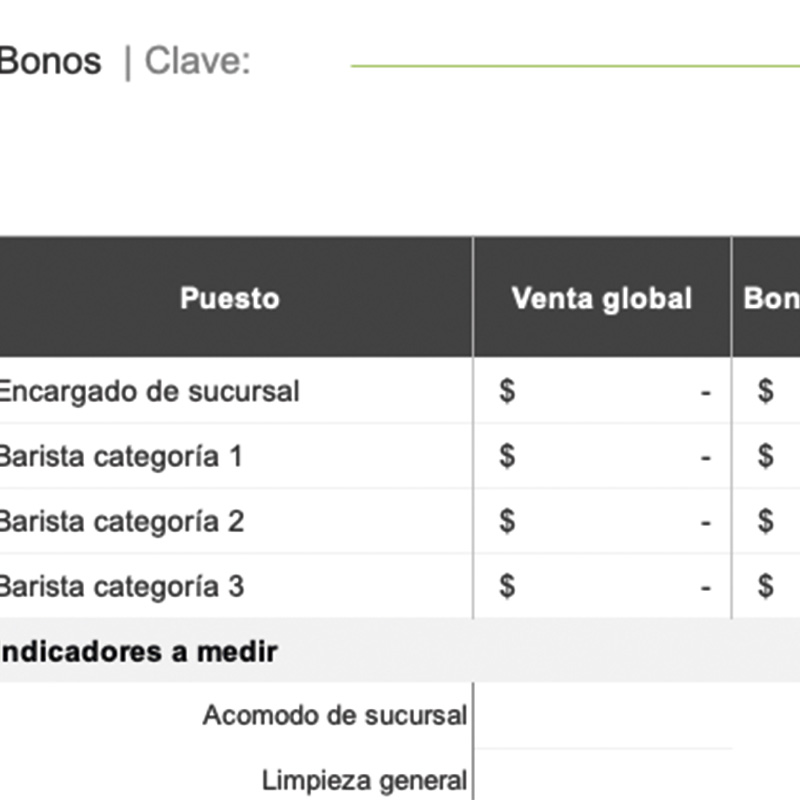Click Venta global cell for Barista categoría 1
The width and height of the screenshot is (800, 800).
[602, 456]
